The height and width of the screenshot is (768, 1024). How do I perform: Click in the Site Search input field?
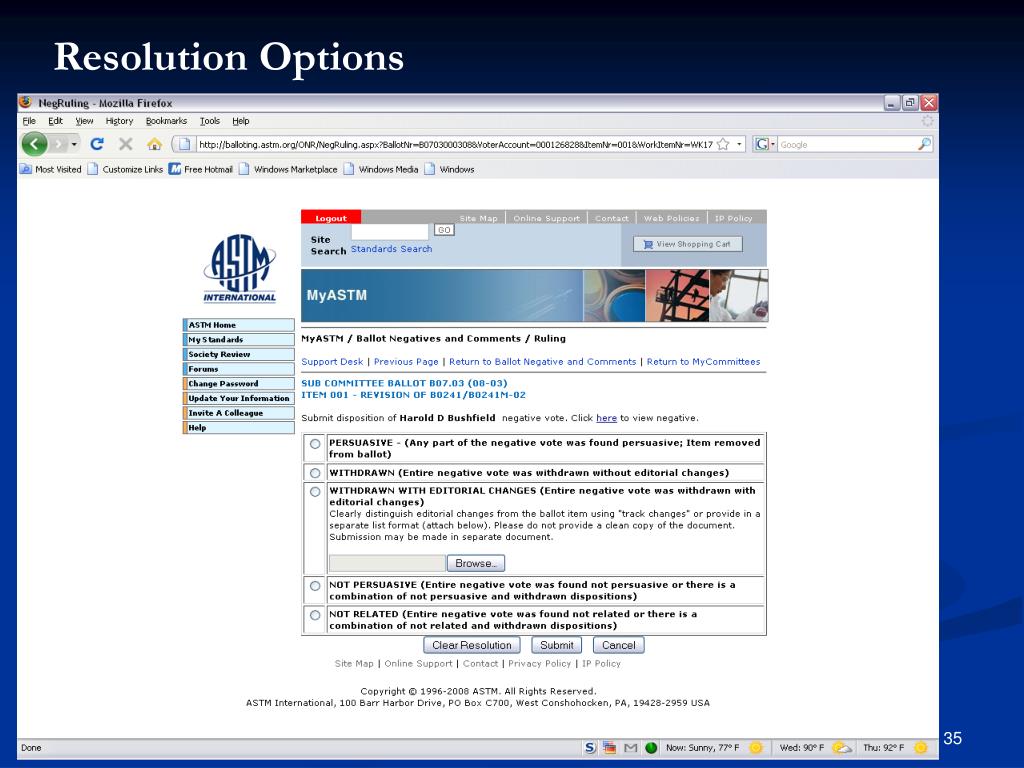click(x=390, y=231)
